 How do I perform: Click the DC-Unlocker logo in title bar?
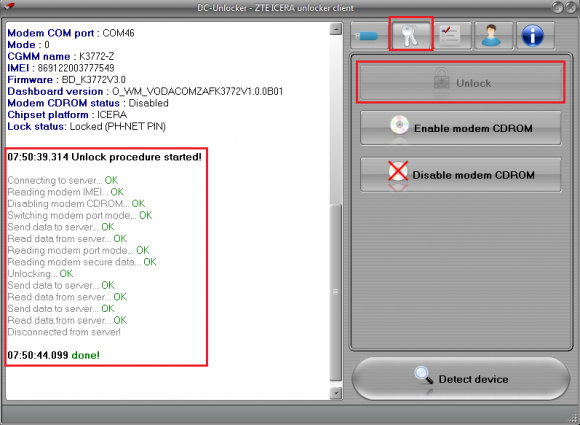point(10,6)
